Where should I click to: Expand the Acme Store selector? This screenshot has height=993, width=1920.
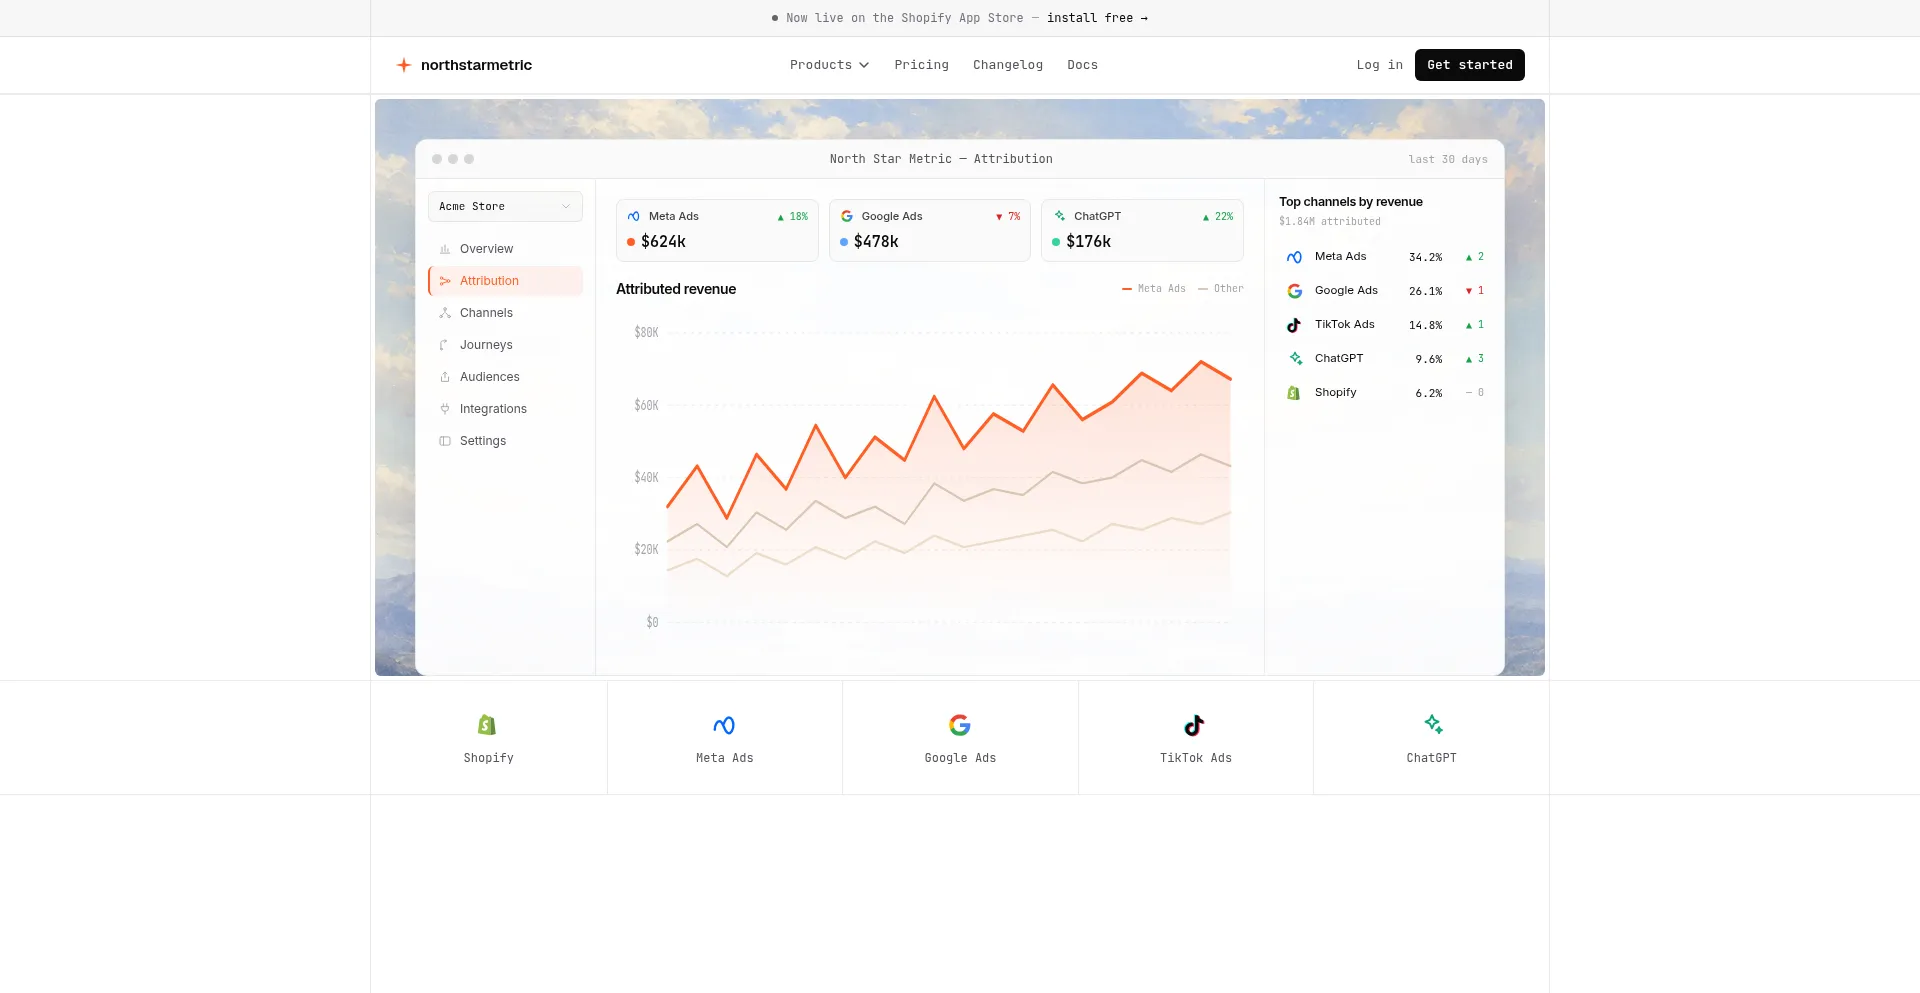pos(505,206)
